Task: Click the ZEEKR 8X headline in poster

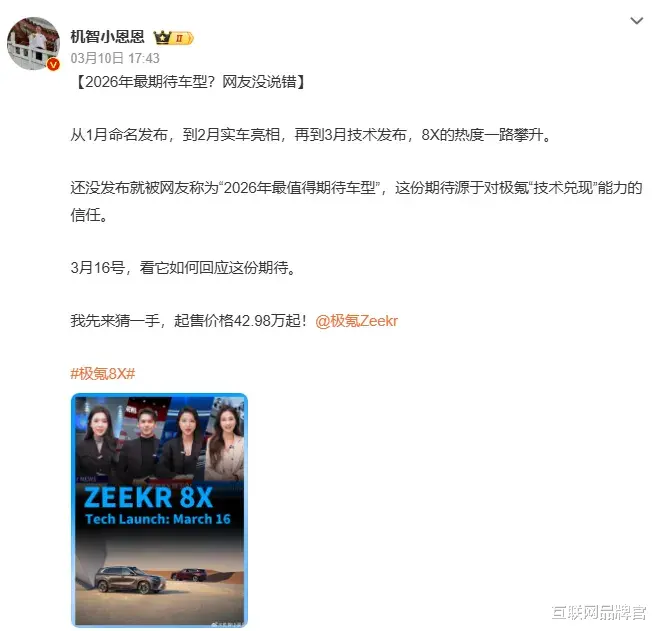Action: 148,497
